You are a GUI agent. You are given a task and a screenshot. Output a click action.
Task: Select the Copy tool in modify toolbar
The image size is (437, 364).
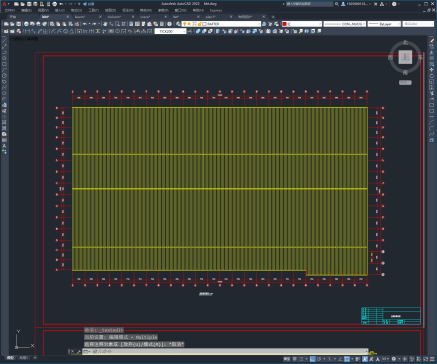point(432,46)
